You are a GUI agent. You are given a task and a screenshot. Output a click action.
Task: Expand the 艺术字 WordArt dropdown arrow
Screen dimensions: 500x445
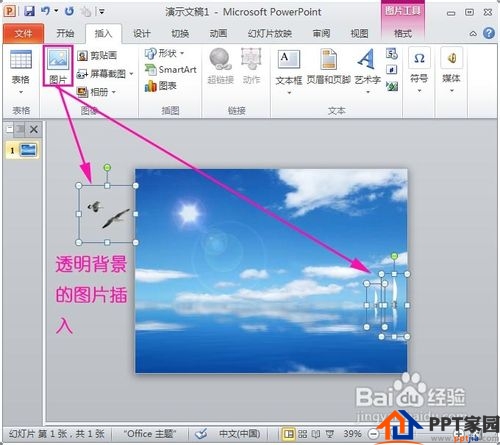click(368, 92)
